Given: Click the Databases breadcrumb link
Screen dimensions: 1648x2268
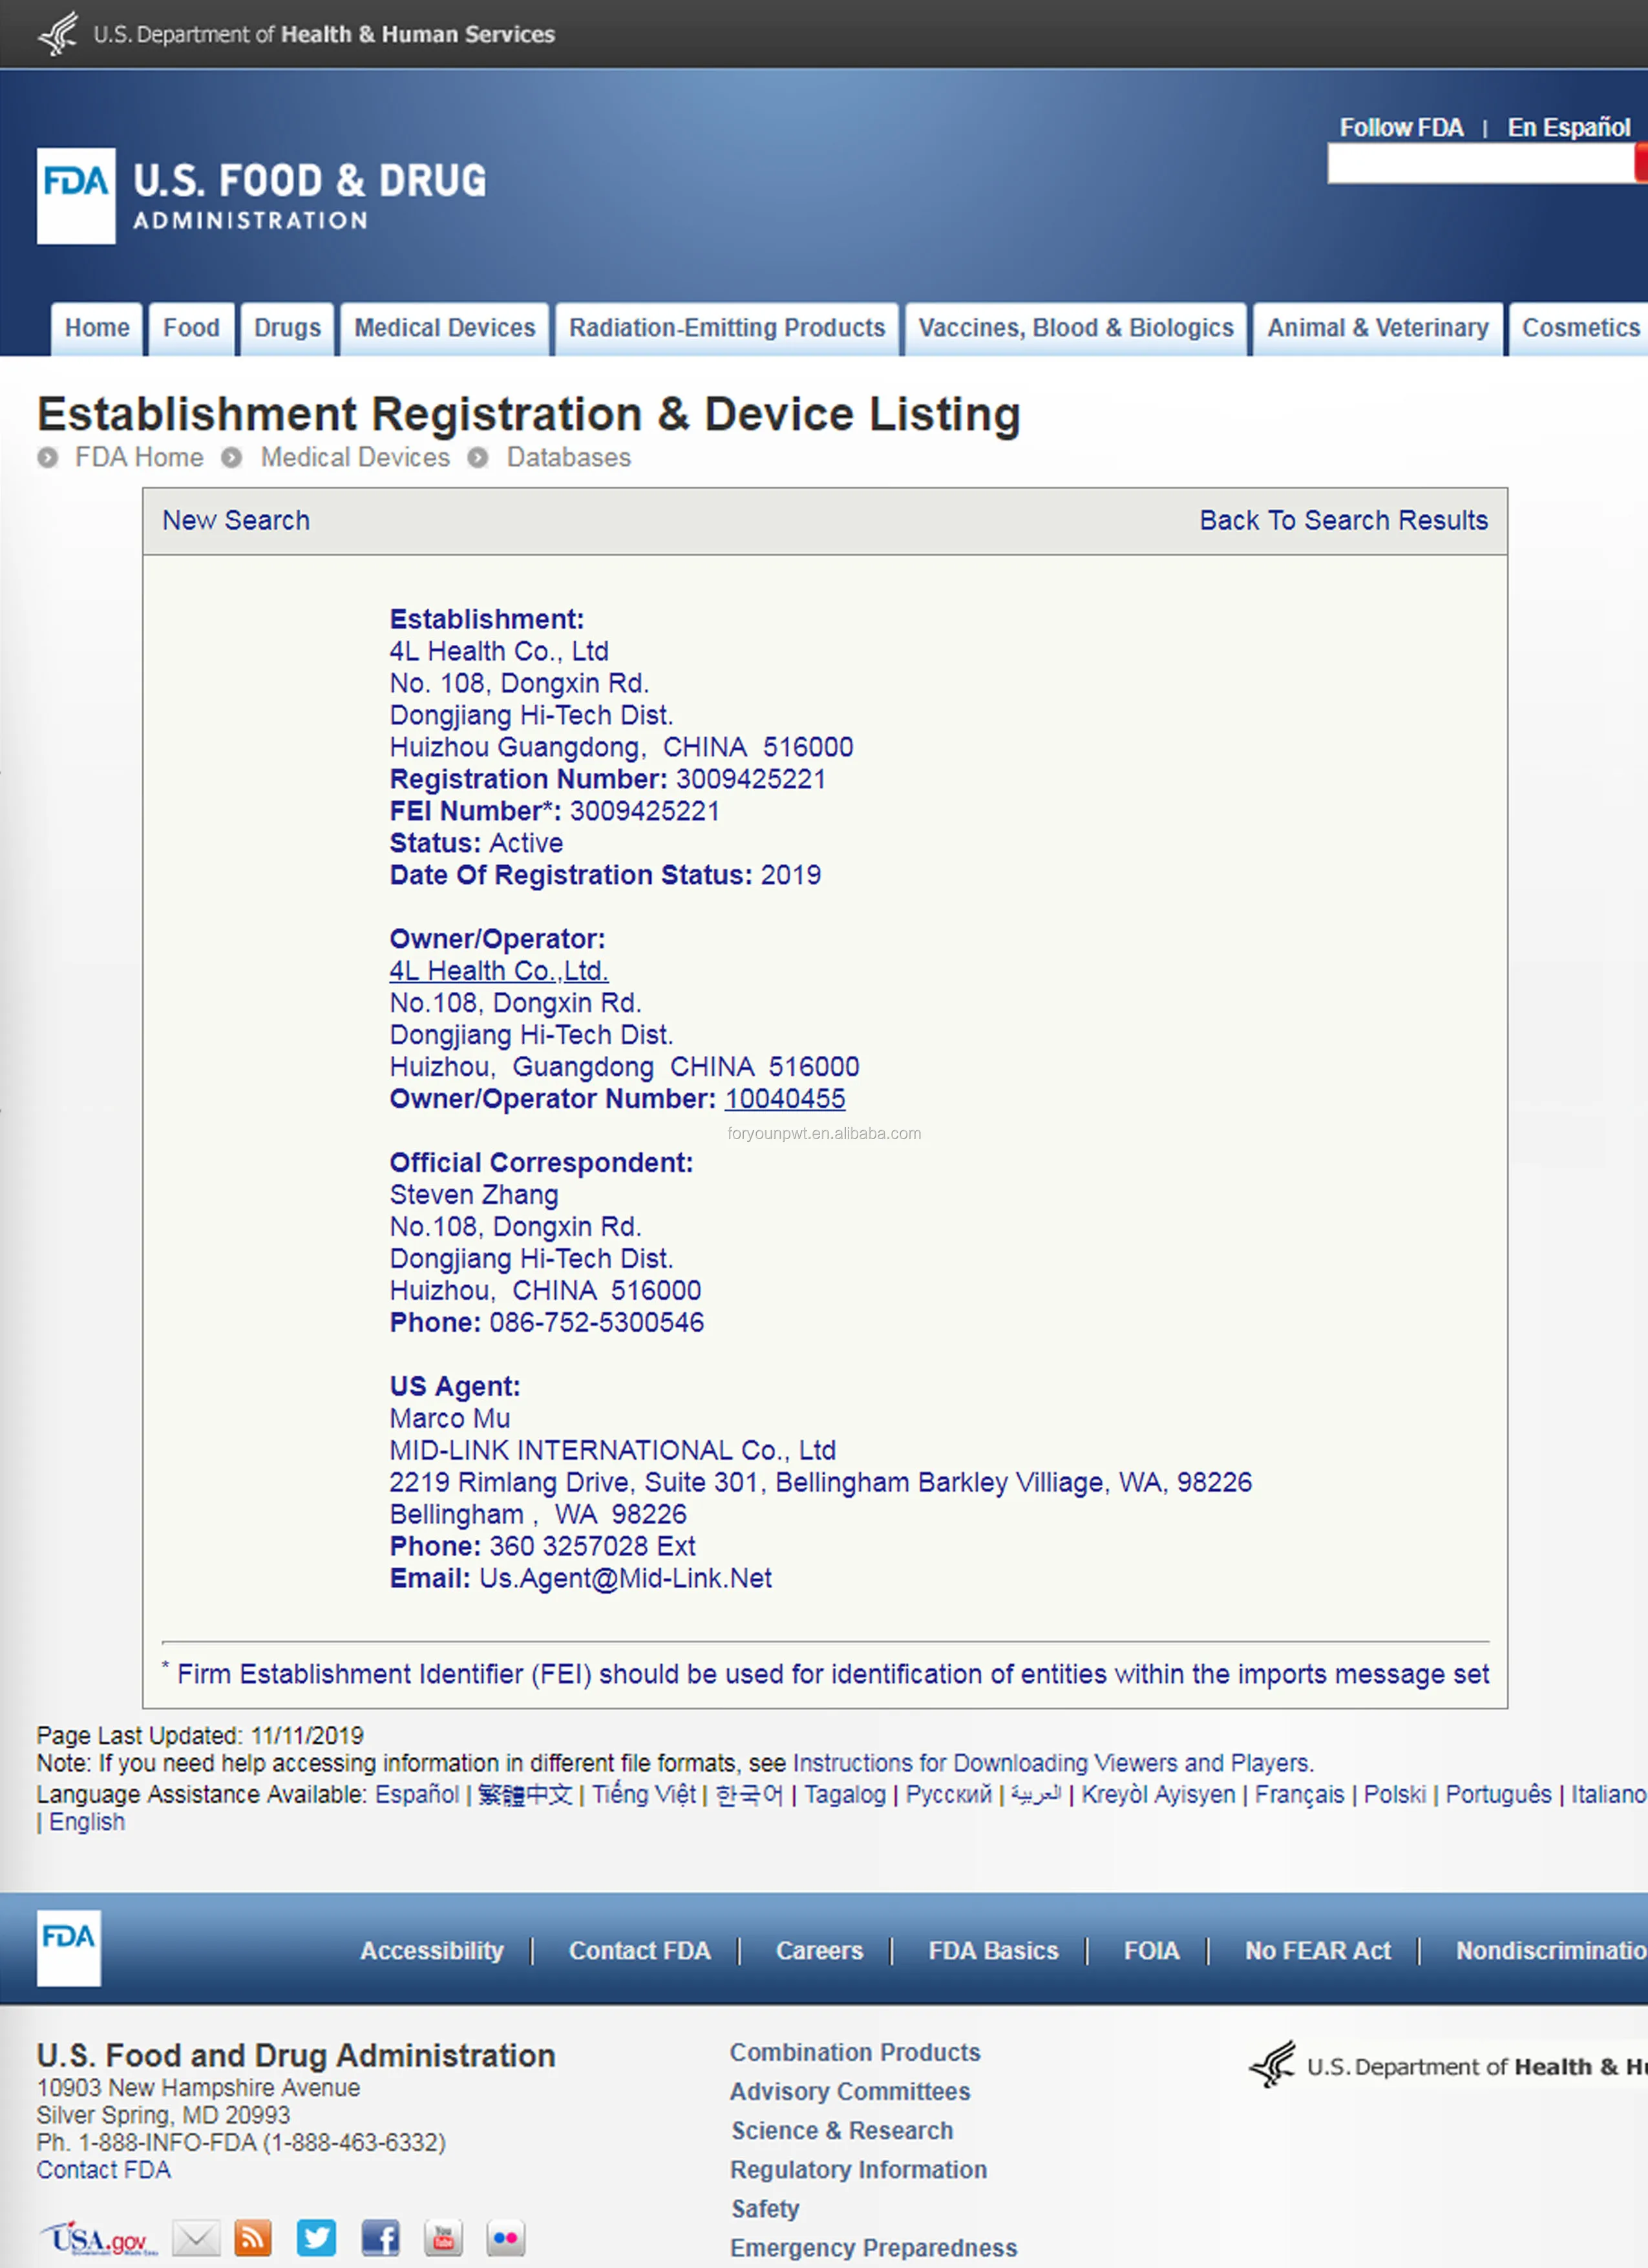Looking at the screenshot, I should click(x=568, y=457).
